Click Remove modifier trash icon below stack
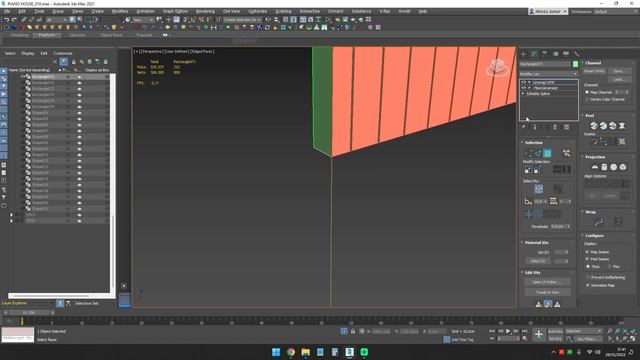Image resolution: width=640 pixels, height=360 pixels. 555,127
